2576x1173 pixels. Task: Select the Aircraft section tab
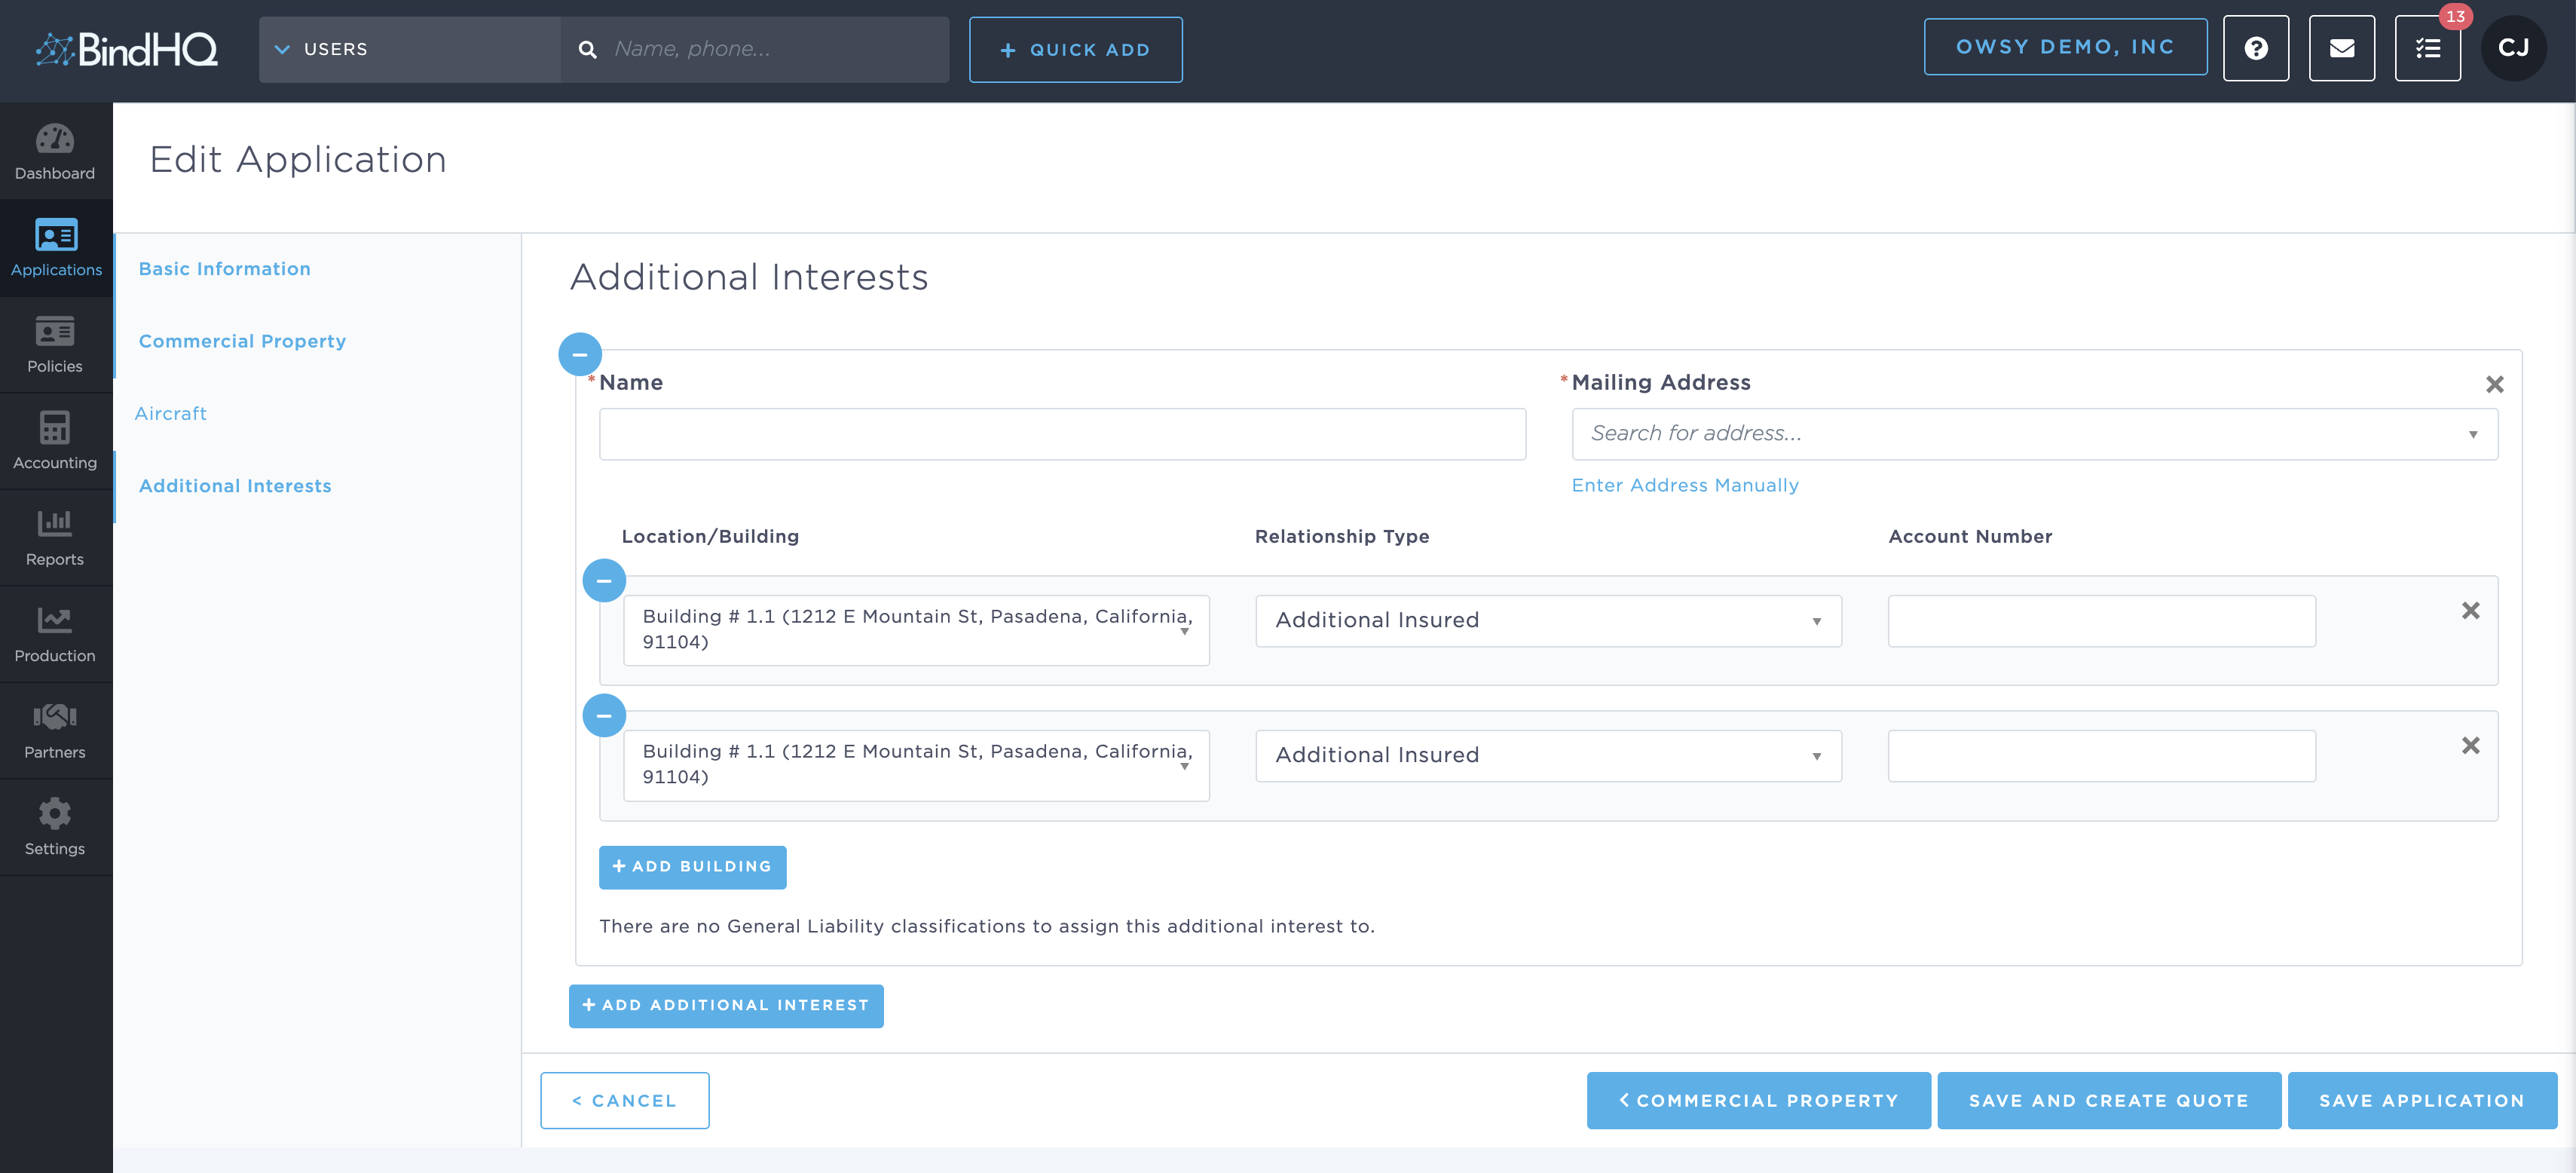point(171,413)
